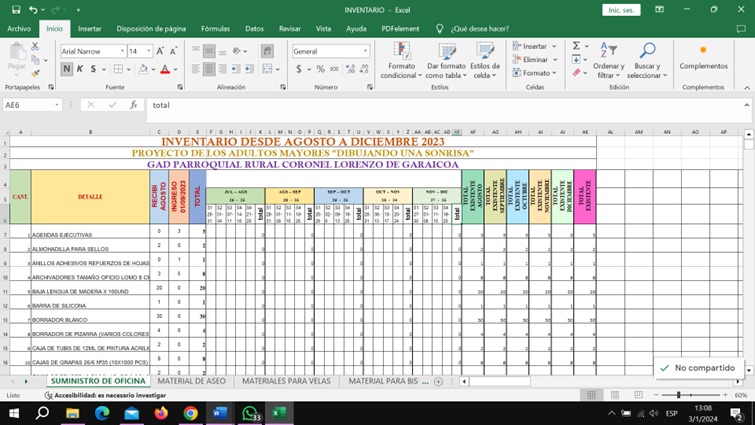The height and width of the screenshot is (425, 755).
Task: Toggle italic formatting (K button)
Action: [80, 69]
